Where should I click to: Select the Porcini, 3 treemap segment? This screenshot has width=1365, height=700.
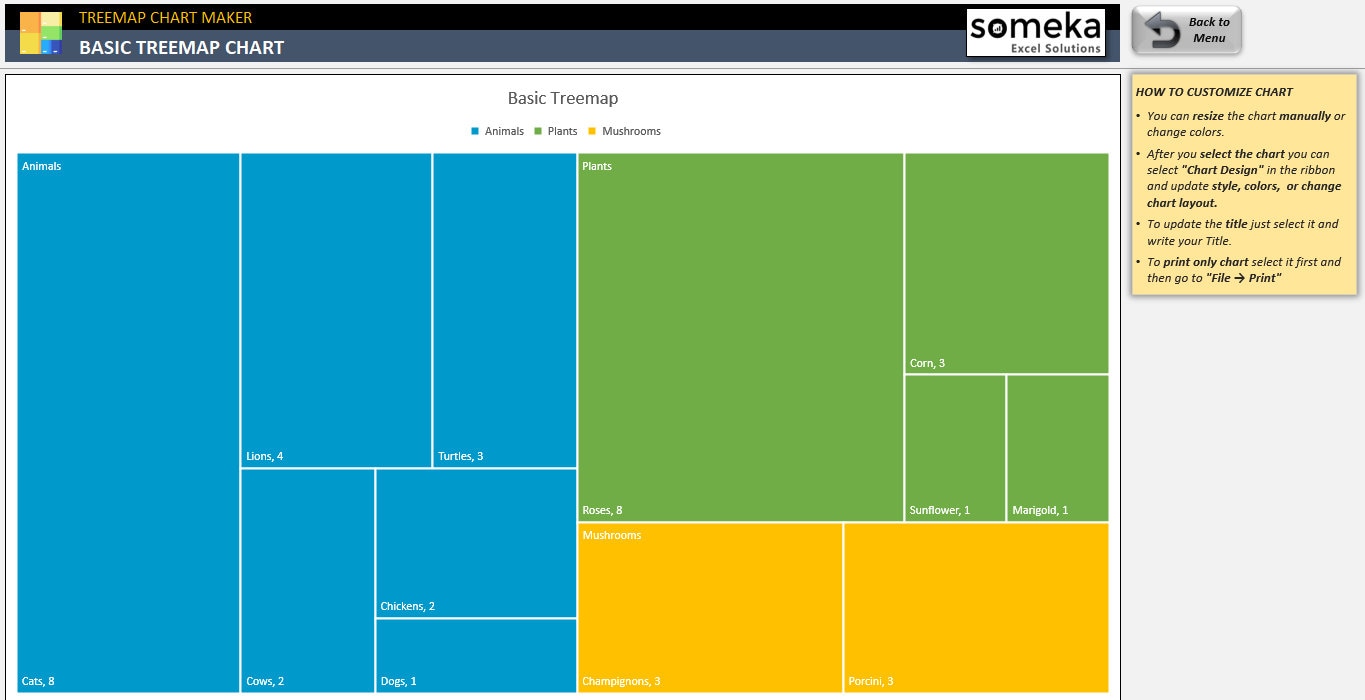[975, 605]
